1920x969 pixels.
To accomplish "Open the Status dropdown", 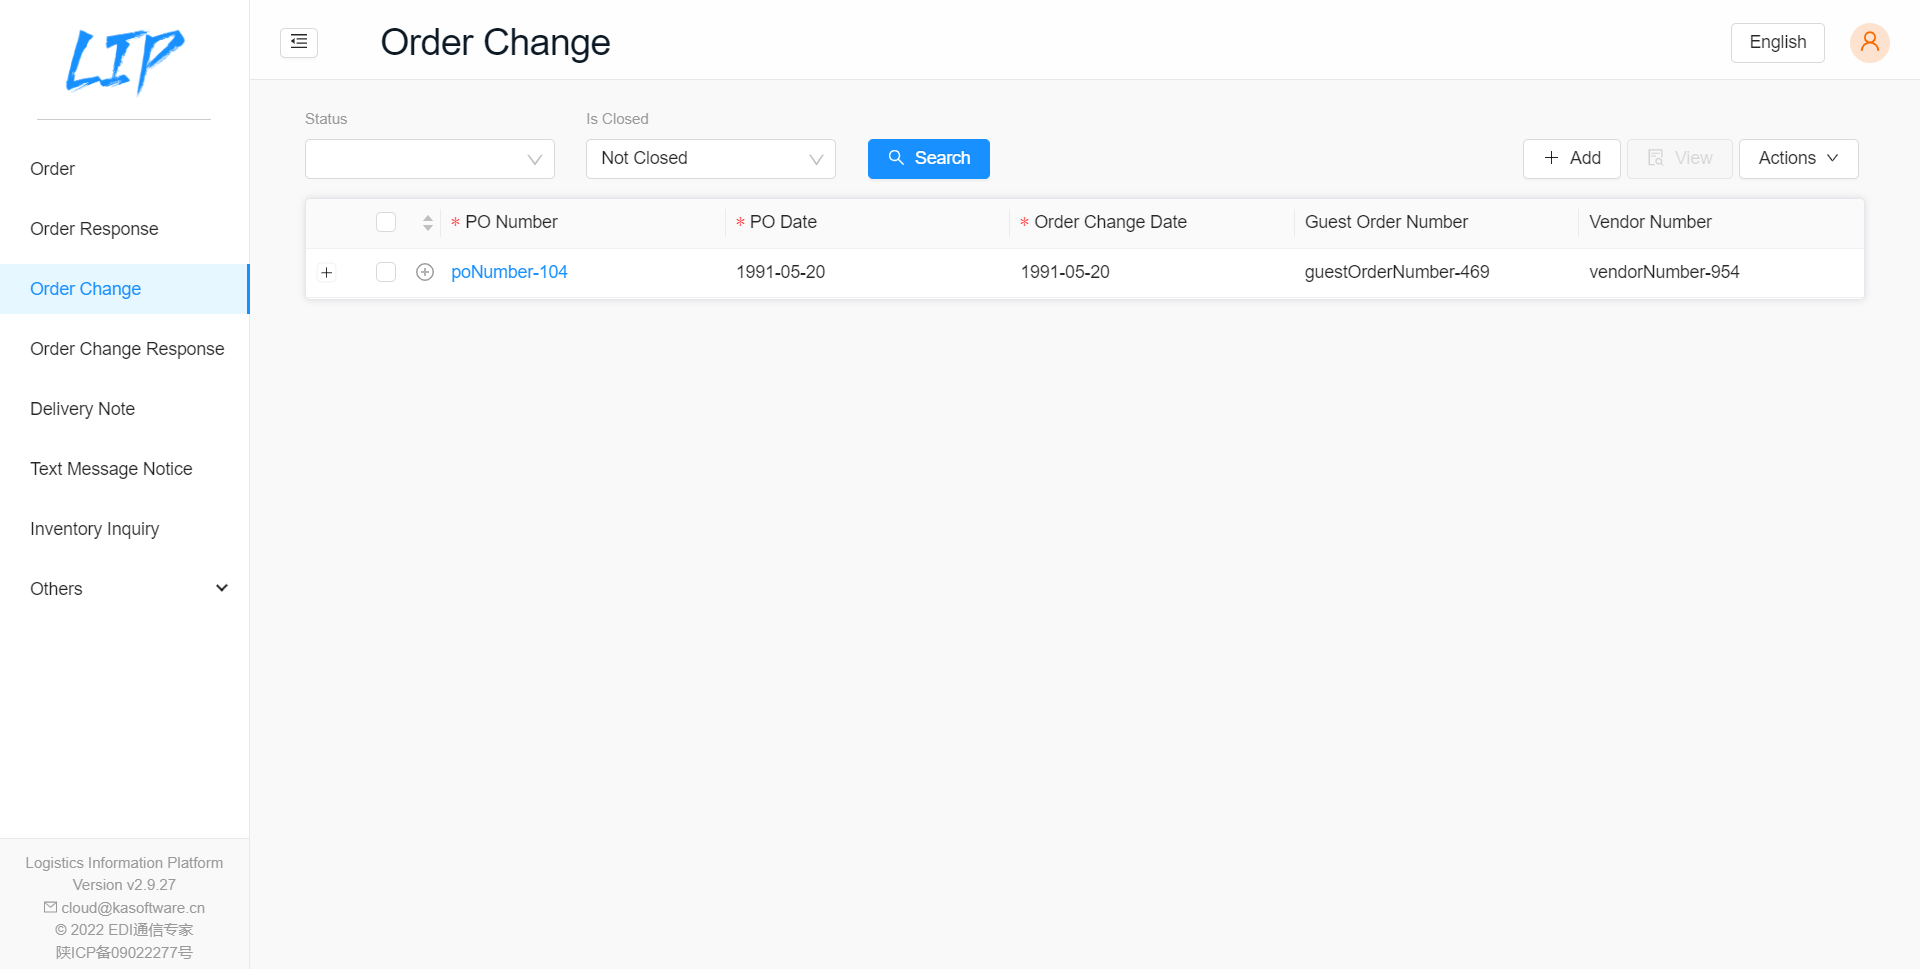I will [429, 159].
